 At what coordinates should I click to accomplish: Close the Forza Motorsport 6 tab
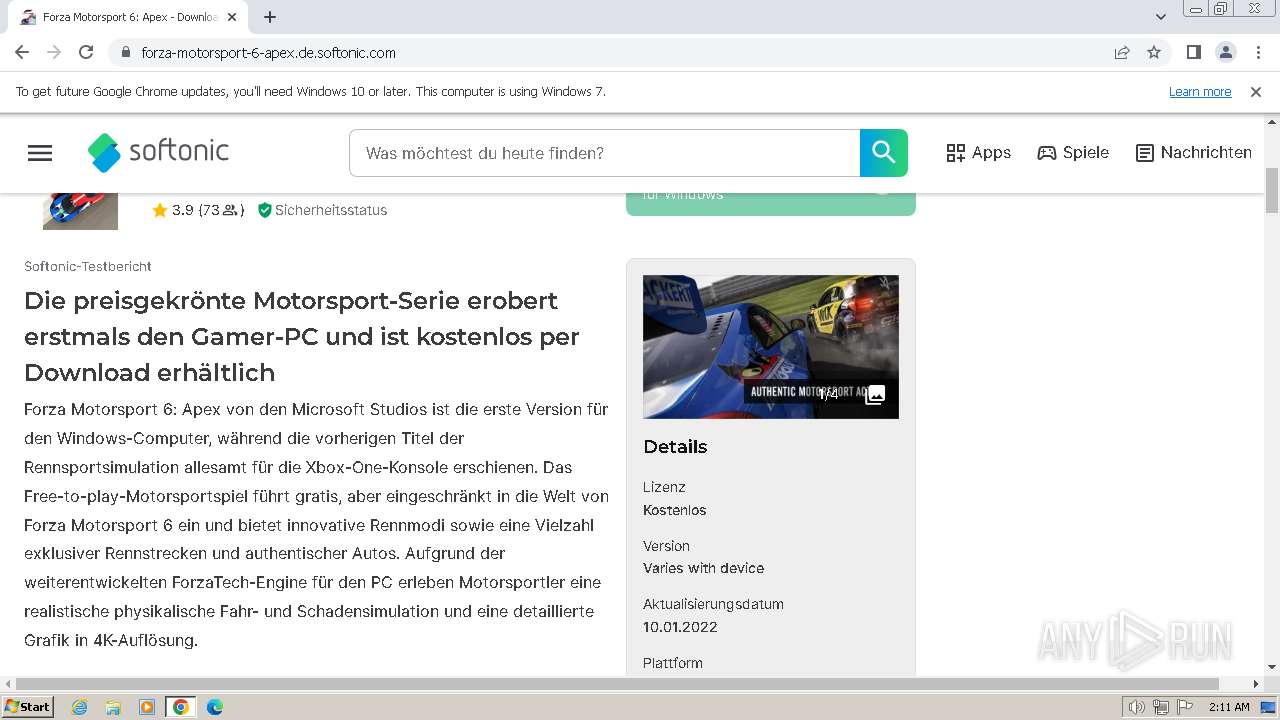coord(232,17)
